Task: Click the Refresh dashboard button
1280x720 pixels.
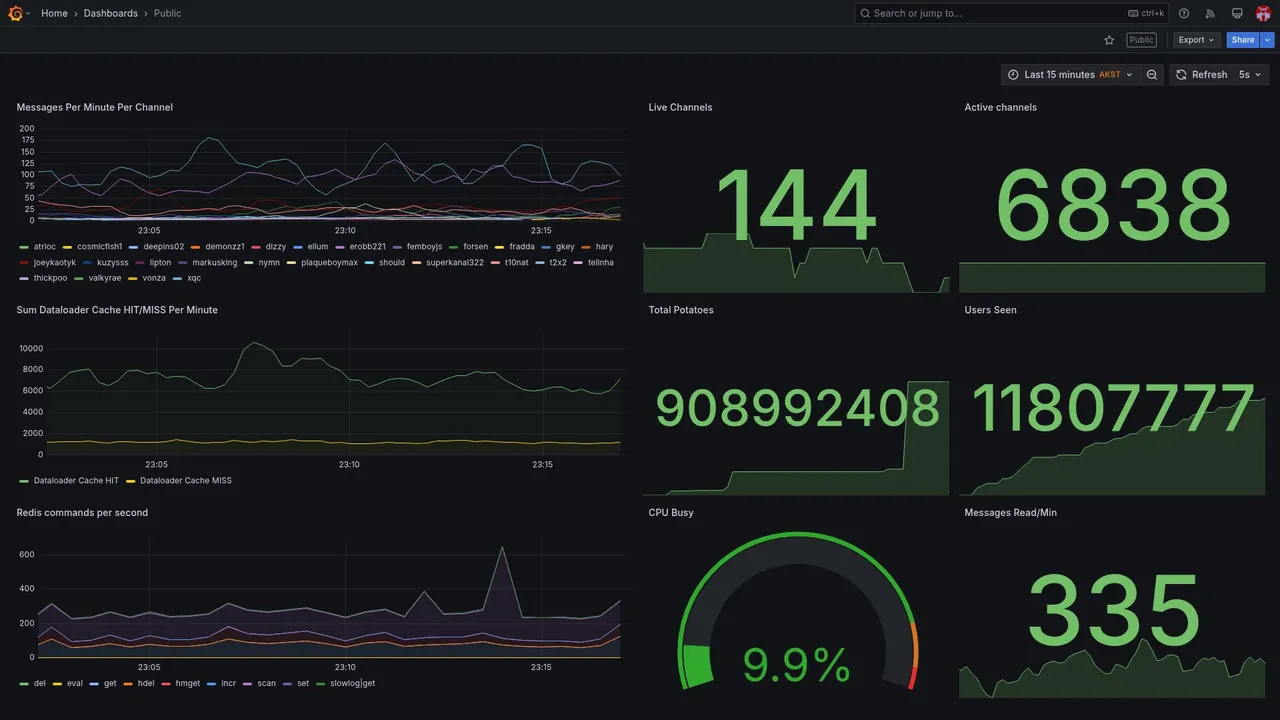Action: coord(1200,75)
